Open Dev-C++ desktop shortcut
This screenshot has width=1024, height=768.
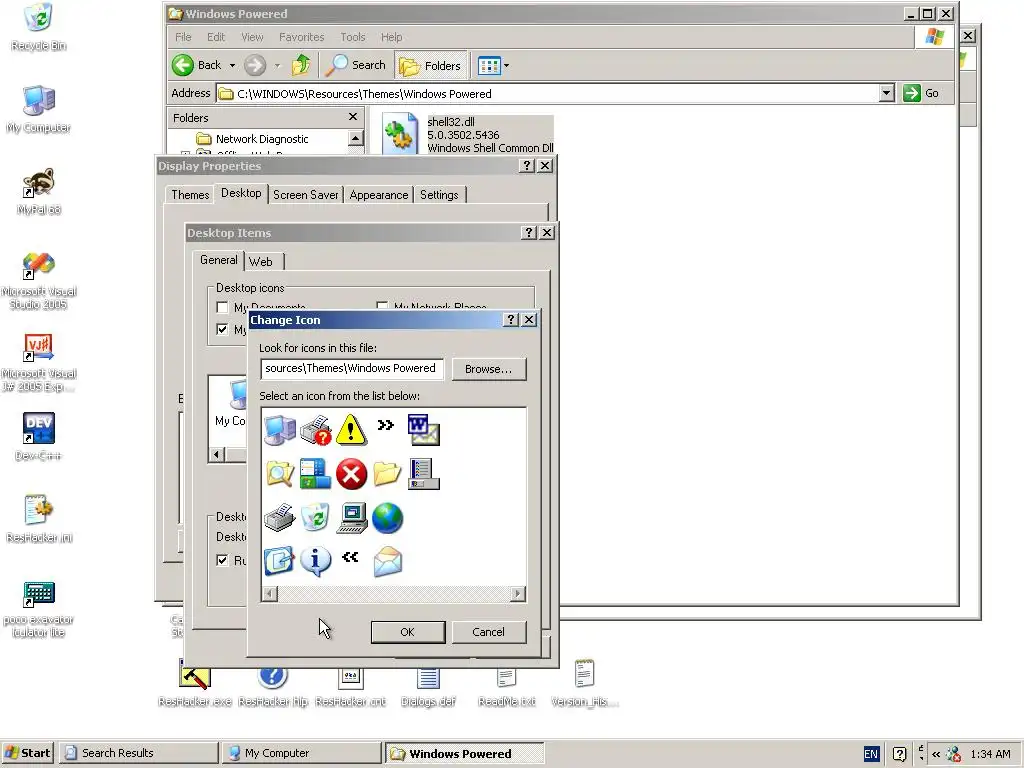click(x=39, y=436)
